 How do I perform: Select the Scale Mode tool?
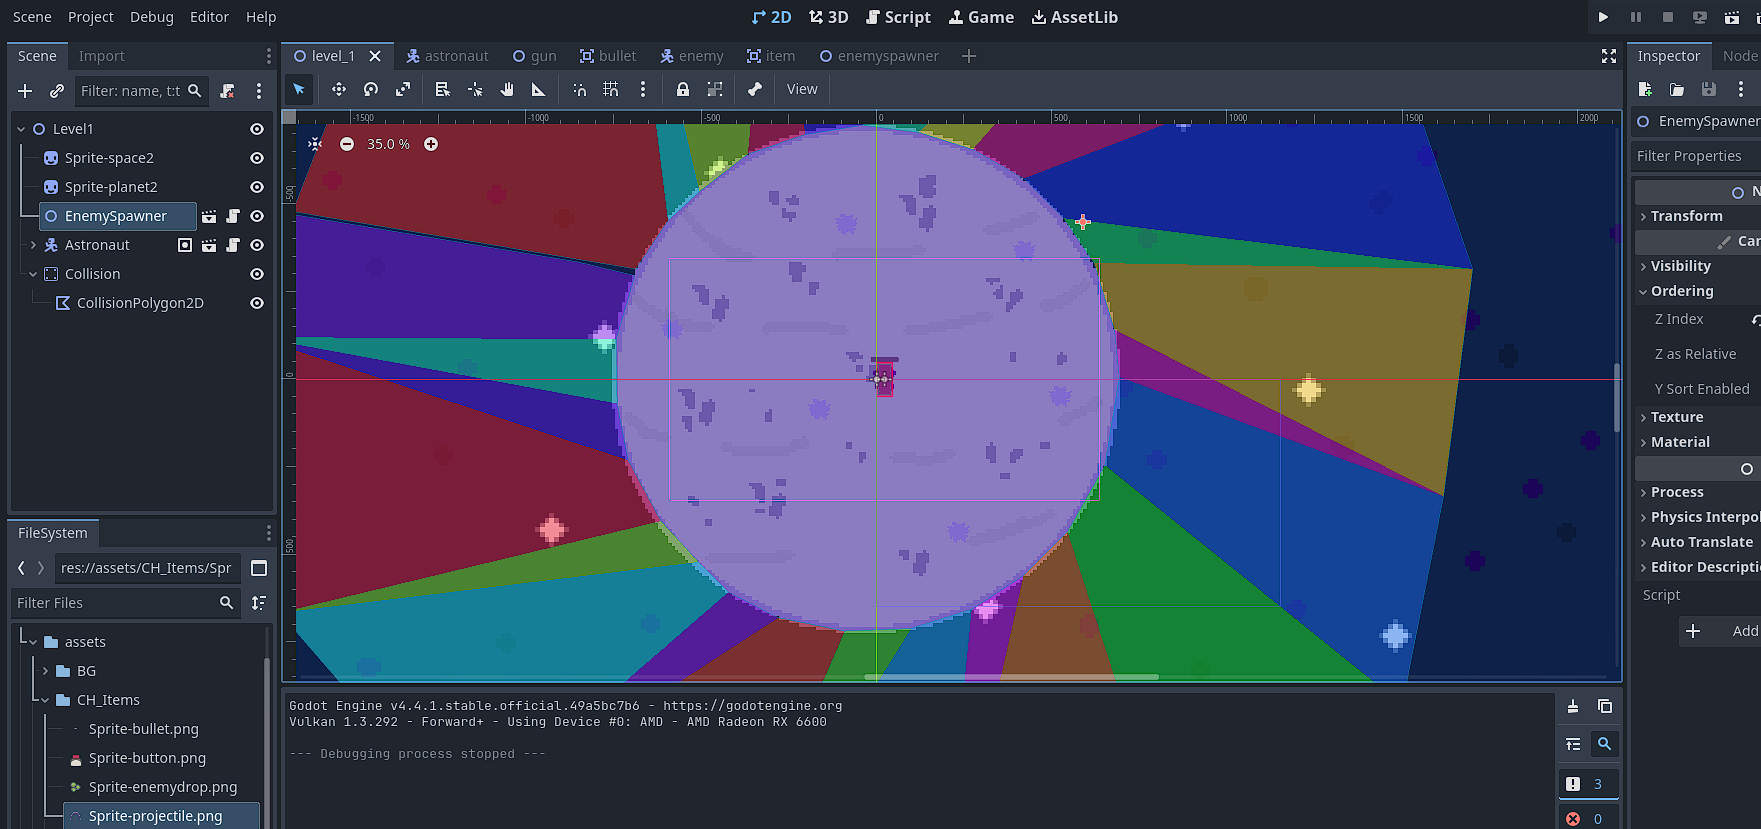coord(403,89)
